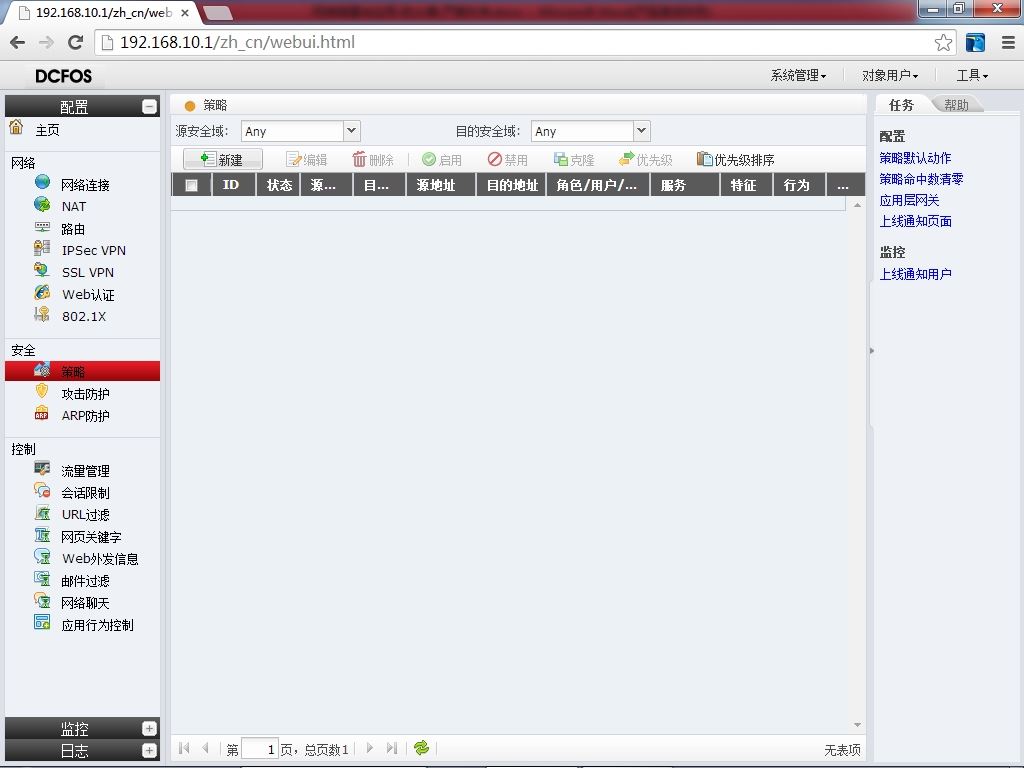Open the Web认证 icon

(42, 293)
